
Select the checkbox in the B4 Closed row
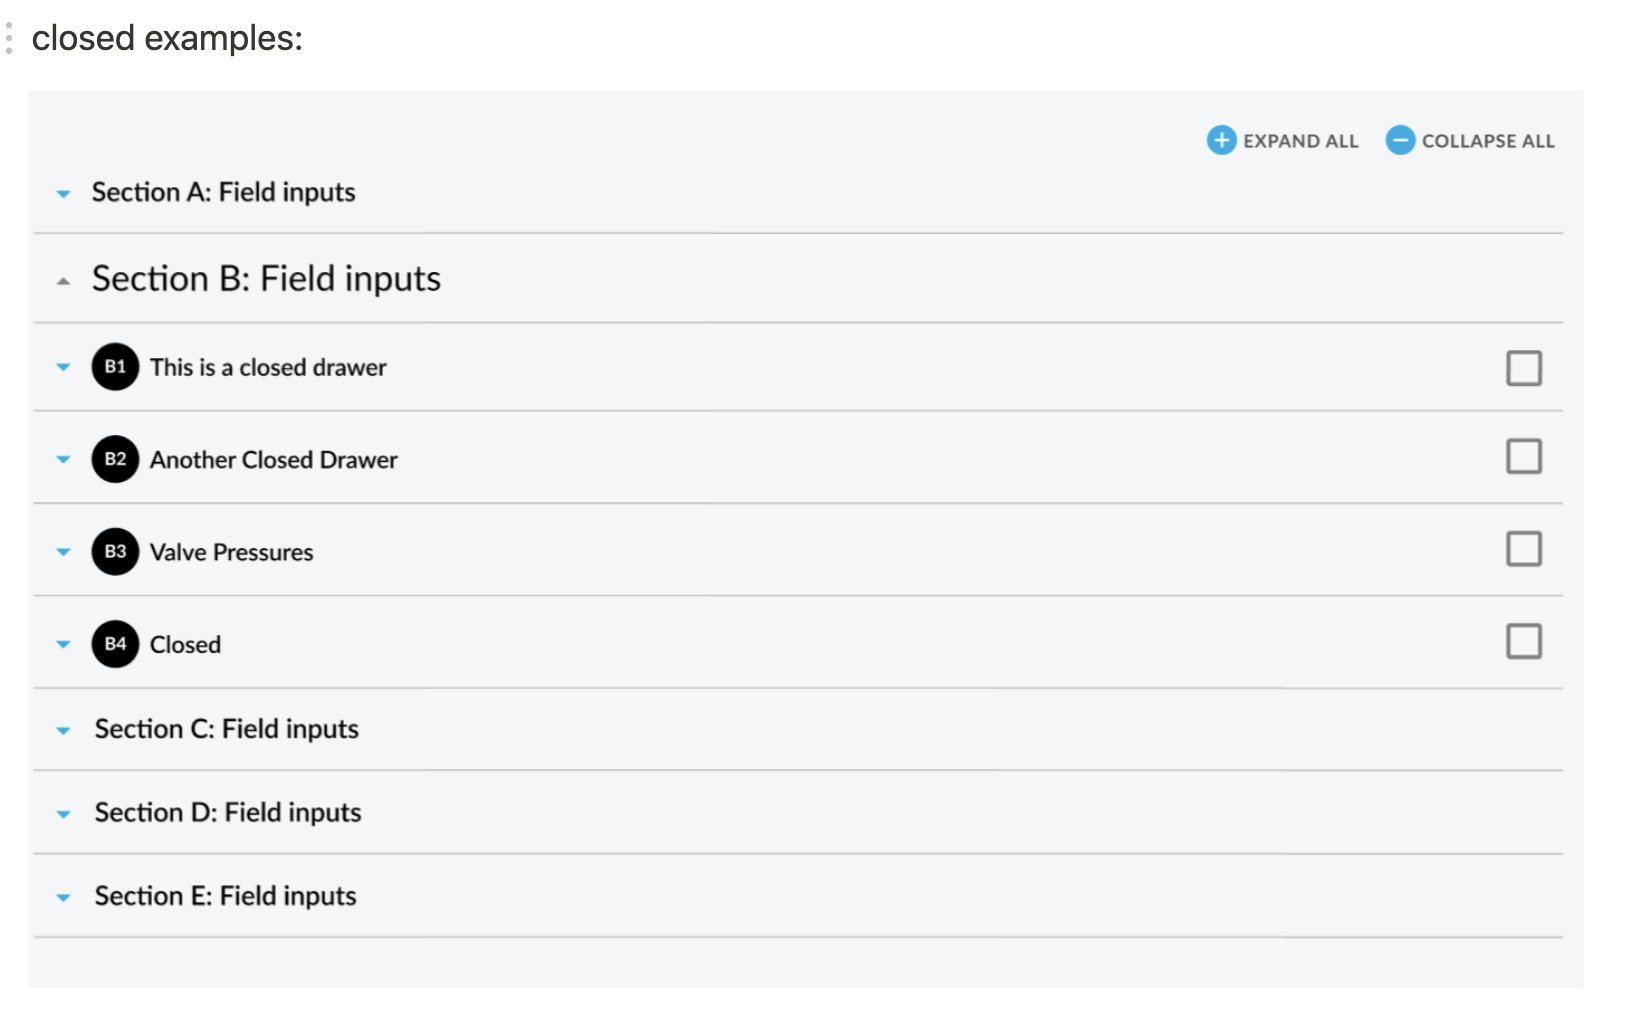click(1523, 641)
